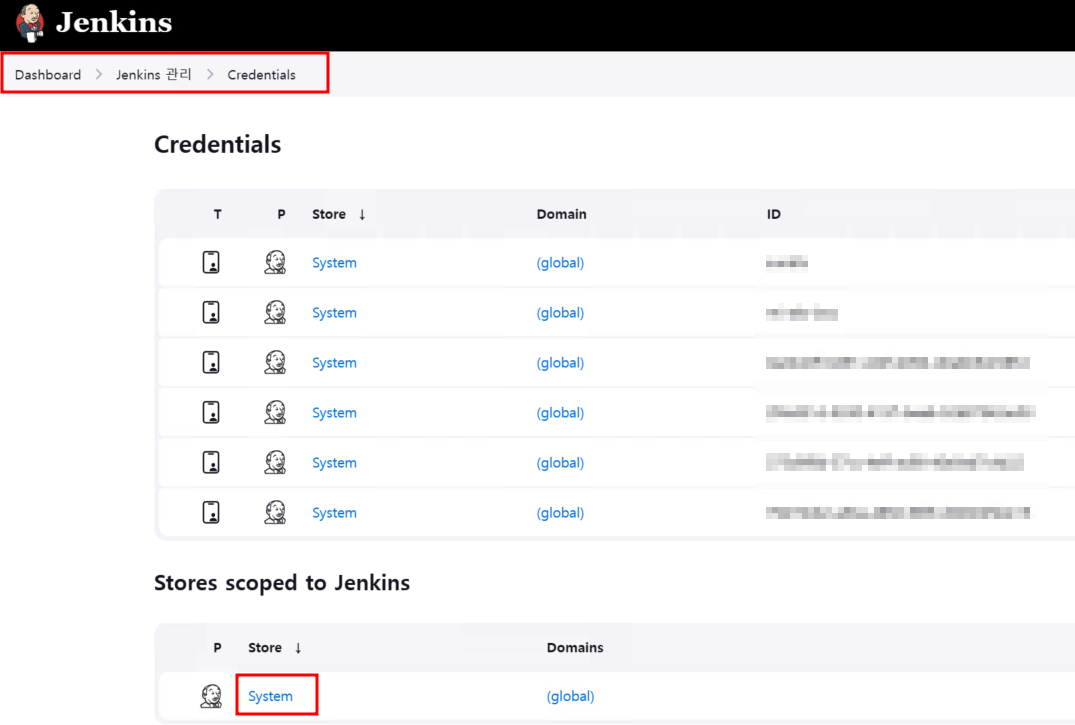The width and height of the screenshot is (1075, 725).
Task: Select Credentials in the breadcrumb trail
Action: 262,74
